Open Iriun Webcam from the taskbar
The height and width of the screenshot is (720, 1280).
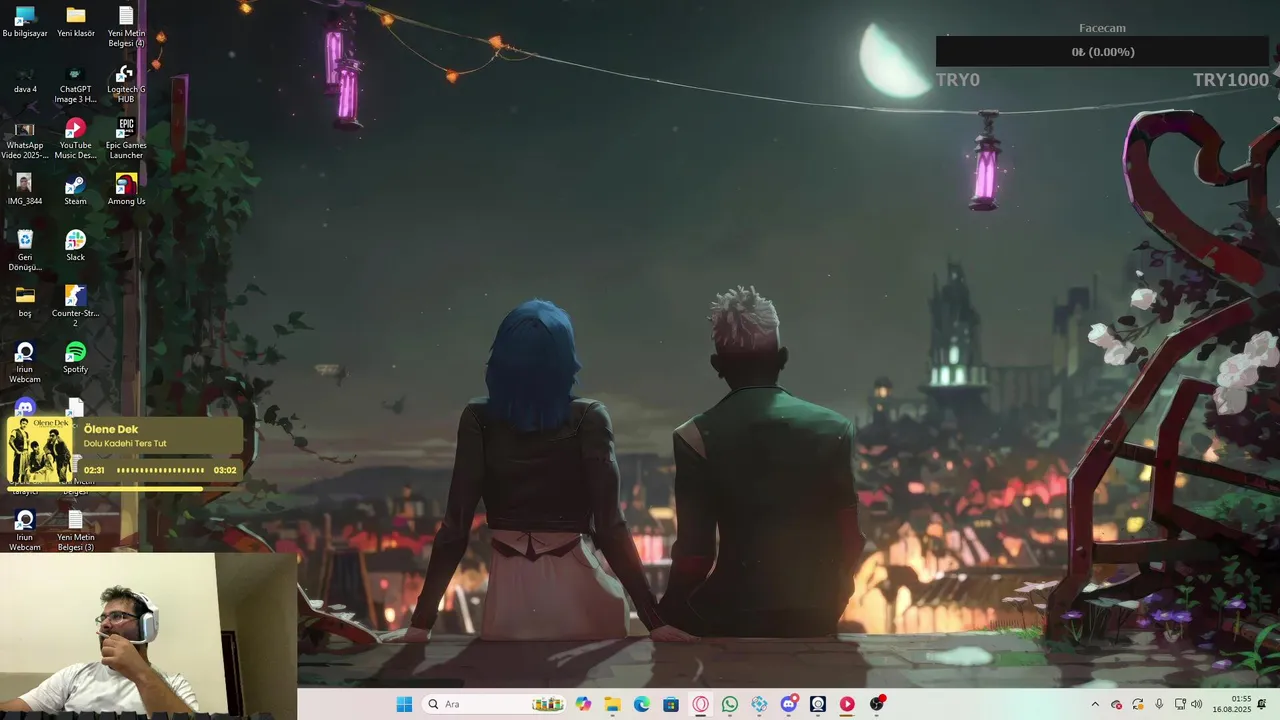click(818, 704)
